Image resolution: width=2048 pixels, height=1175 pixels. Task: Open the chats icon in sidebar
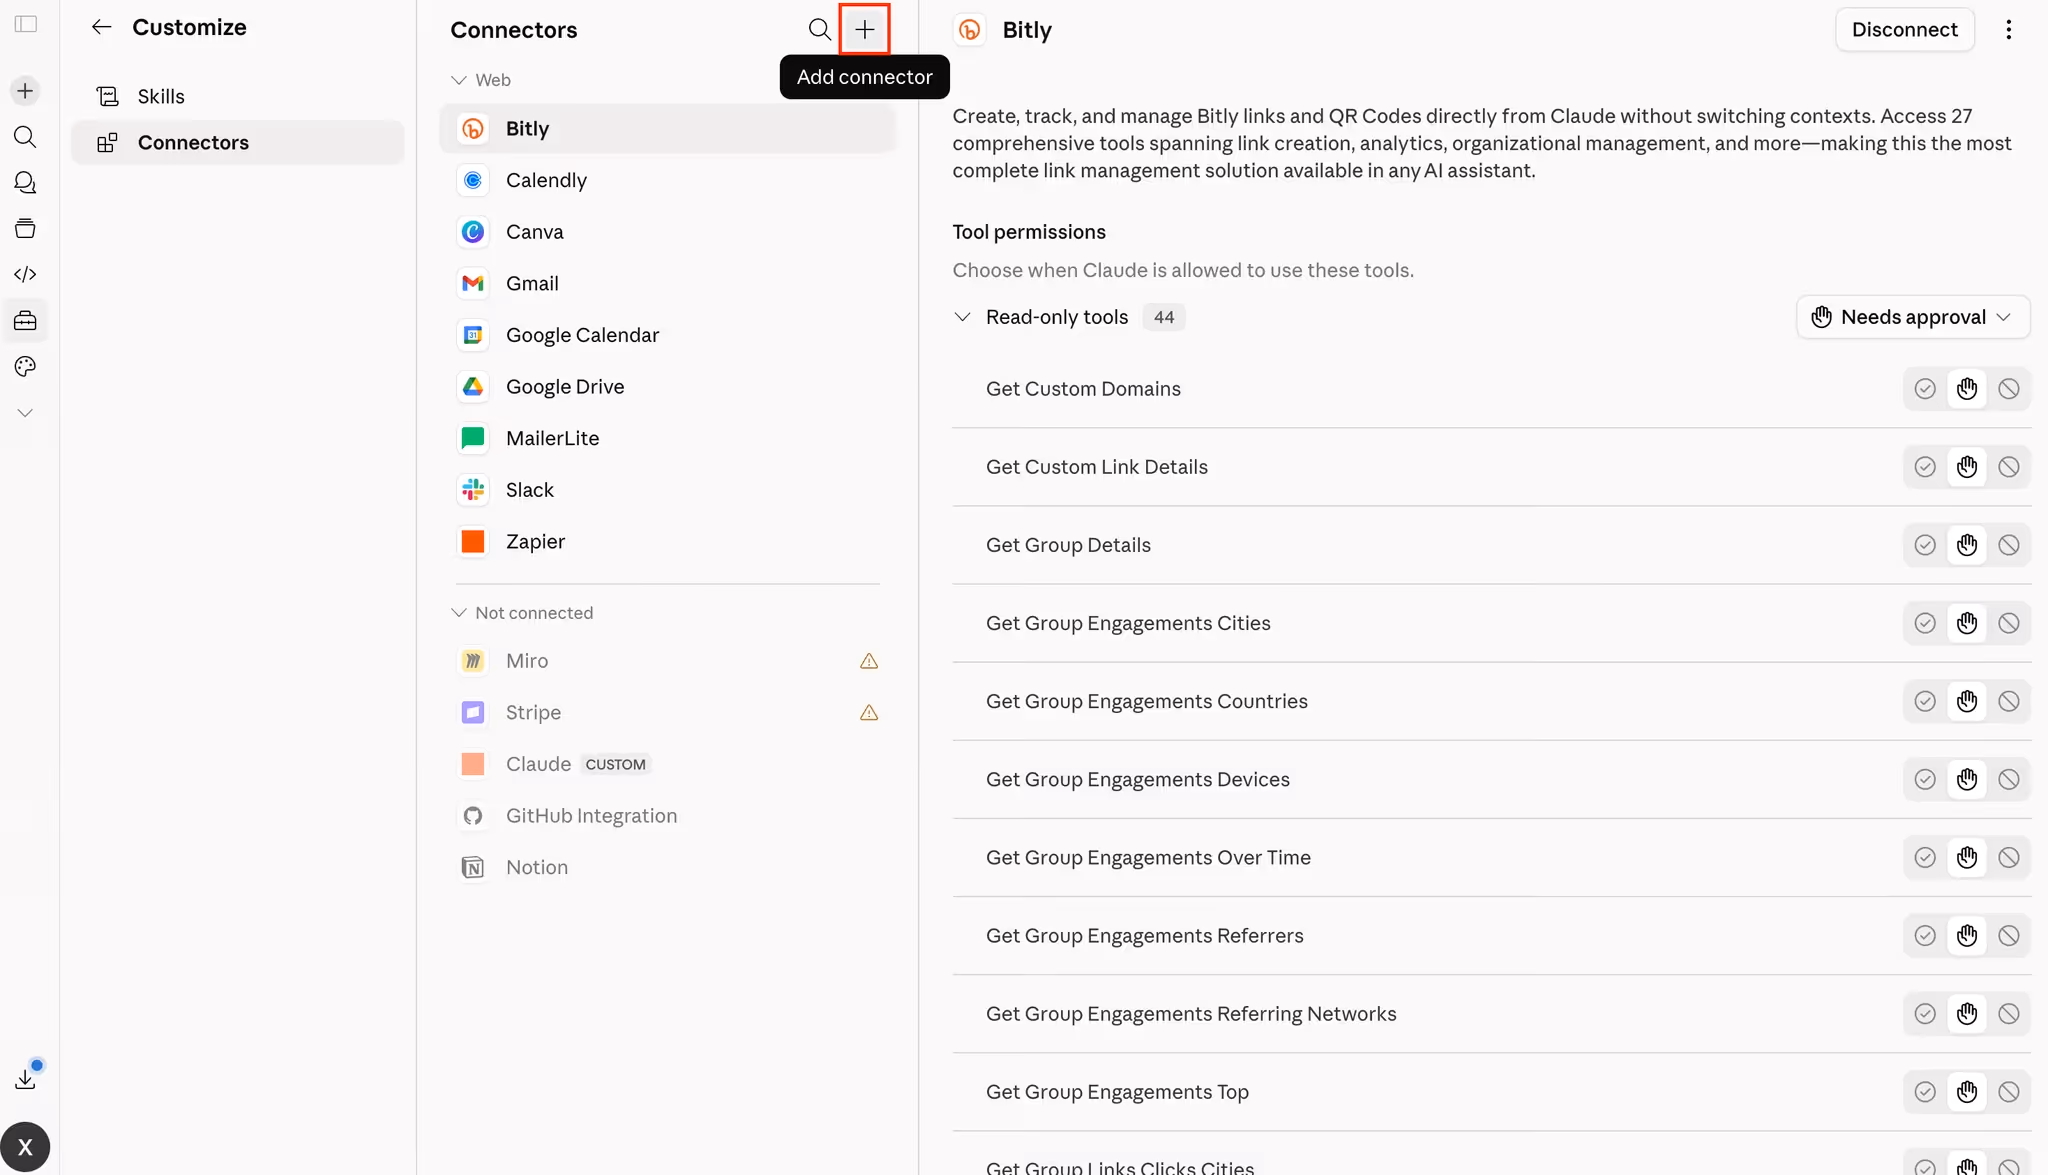[25, 183]
